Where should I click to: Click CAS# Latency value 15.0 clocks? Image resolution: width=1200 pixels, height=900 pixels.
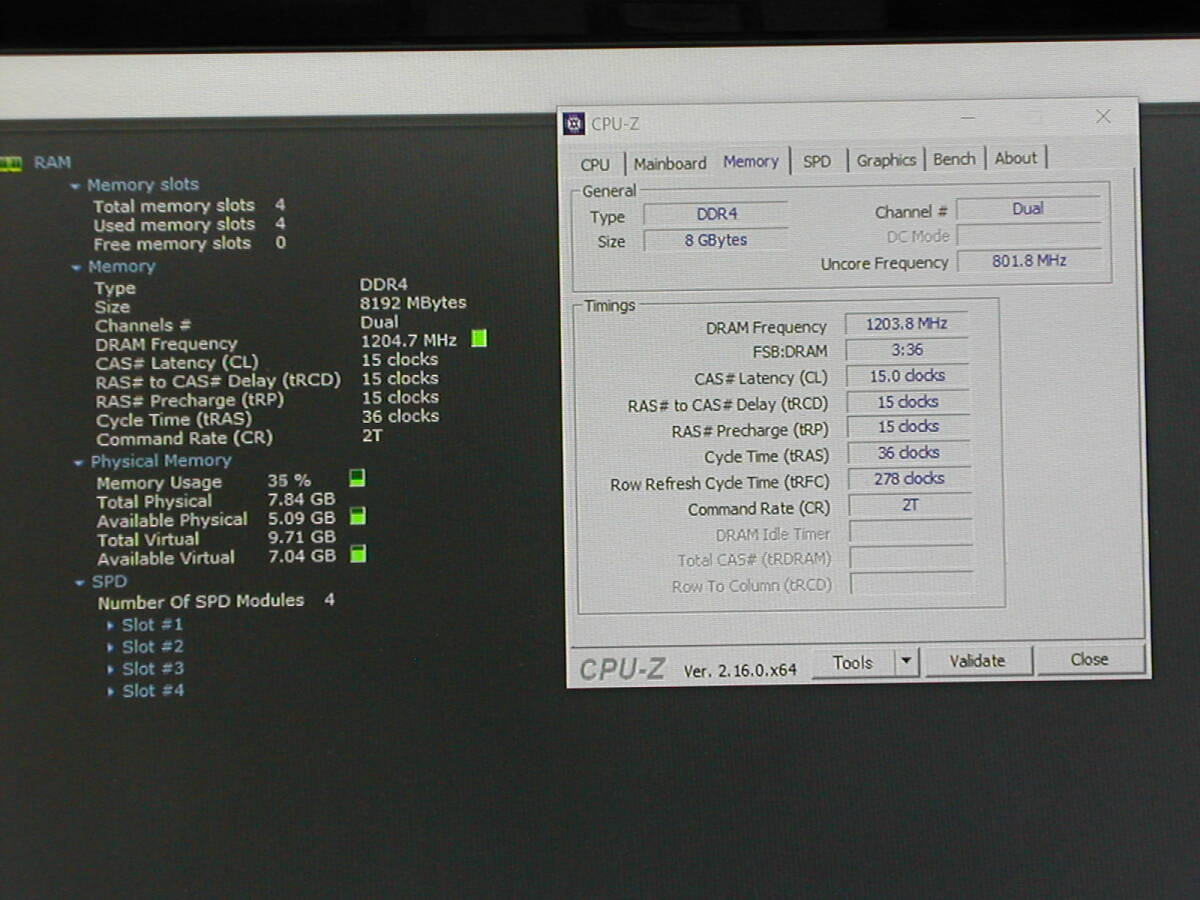pos(907,376)
